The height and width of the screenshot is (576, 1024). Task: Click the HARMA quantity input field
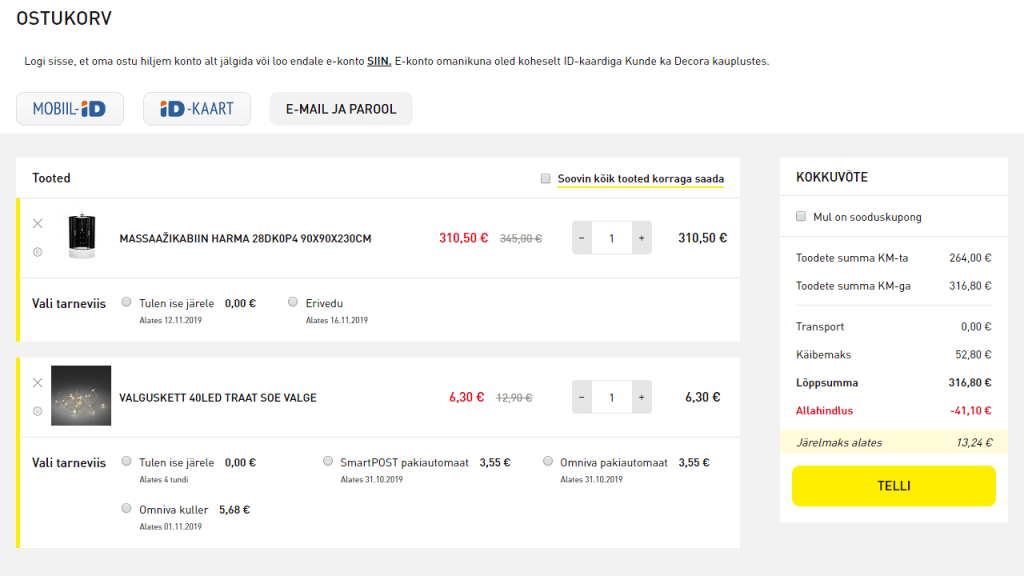611,237
